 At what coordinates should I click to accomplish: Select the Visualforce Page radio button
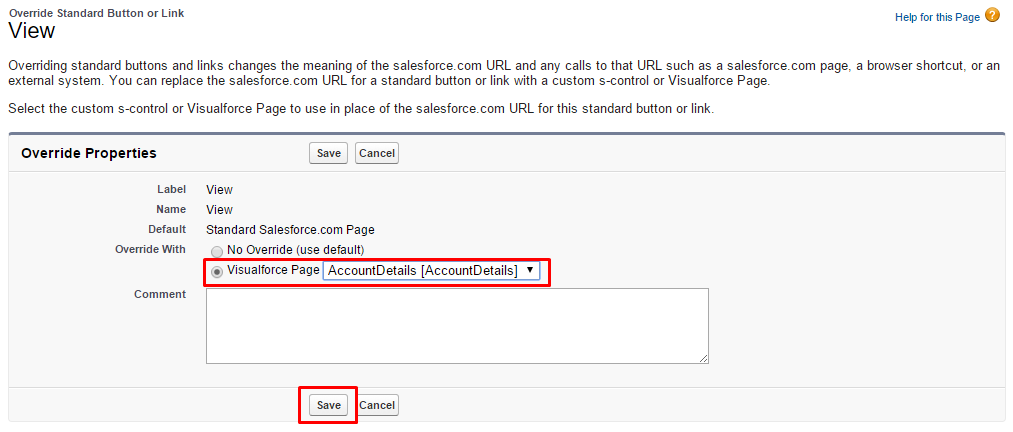tap(216, 271)
